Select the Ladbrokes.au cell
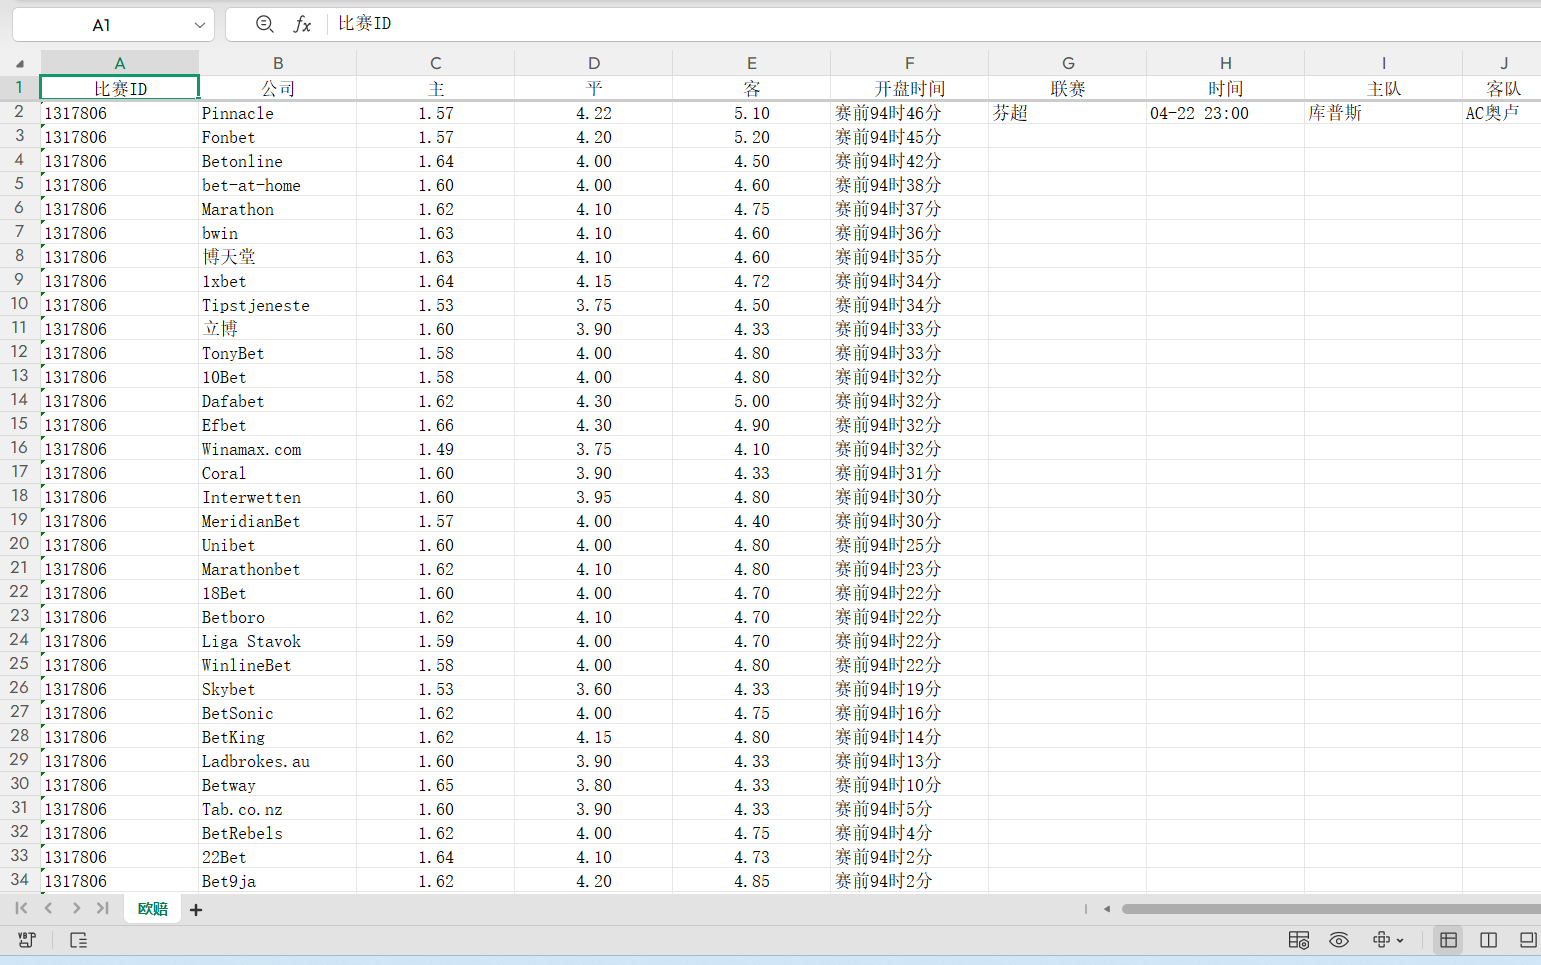 point(278,761)
